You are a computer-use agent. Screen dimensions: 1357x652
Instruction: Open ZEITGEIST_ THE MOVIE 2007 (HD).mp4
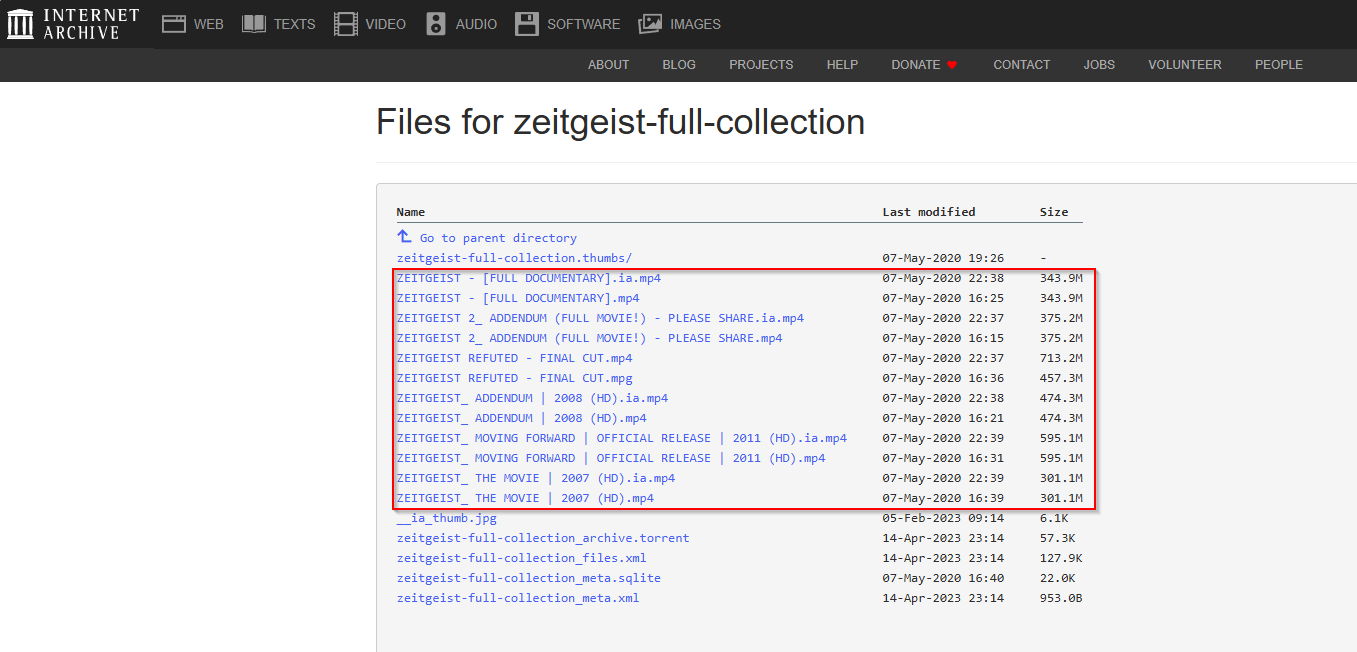pos(525,498)
